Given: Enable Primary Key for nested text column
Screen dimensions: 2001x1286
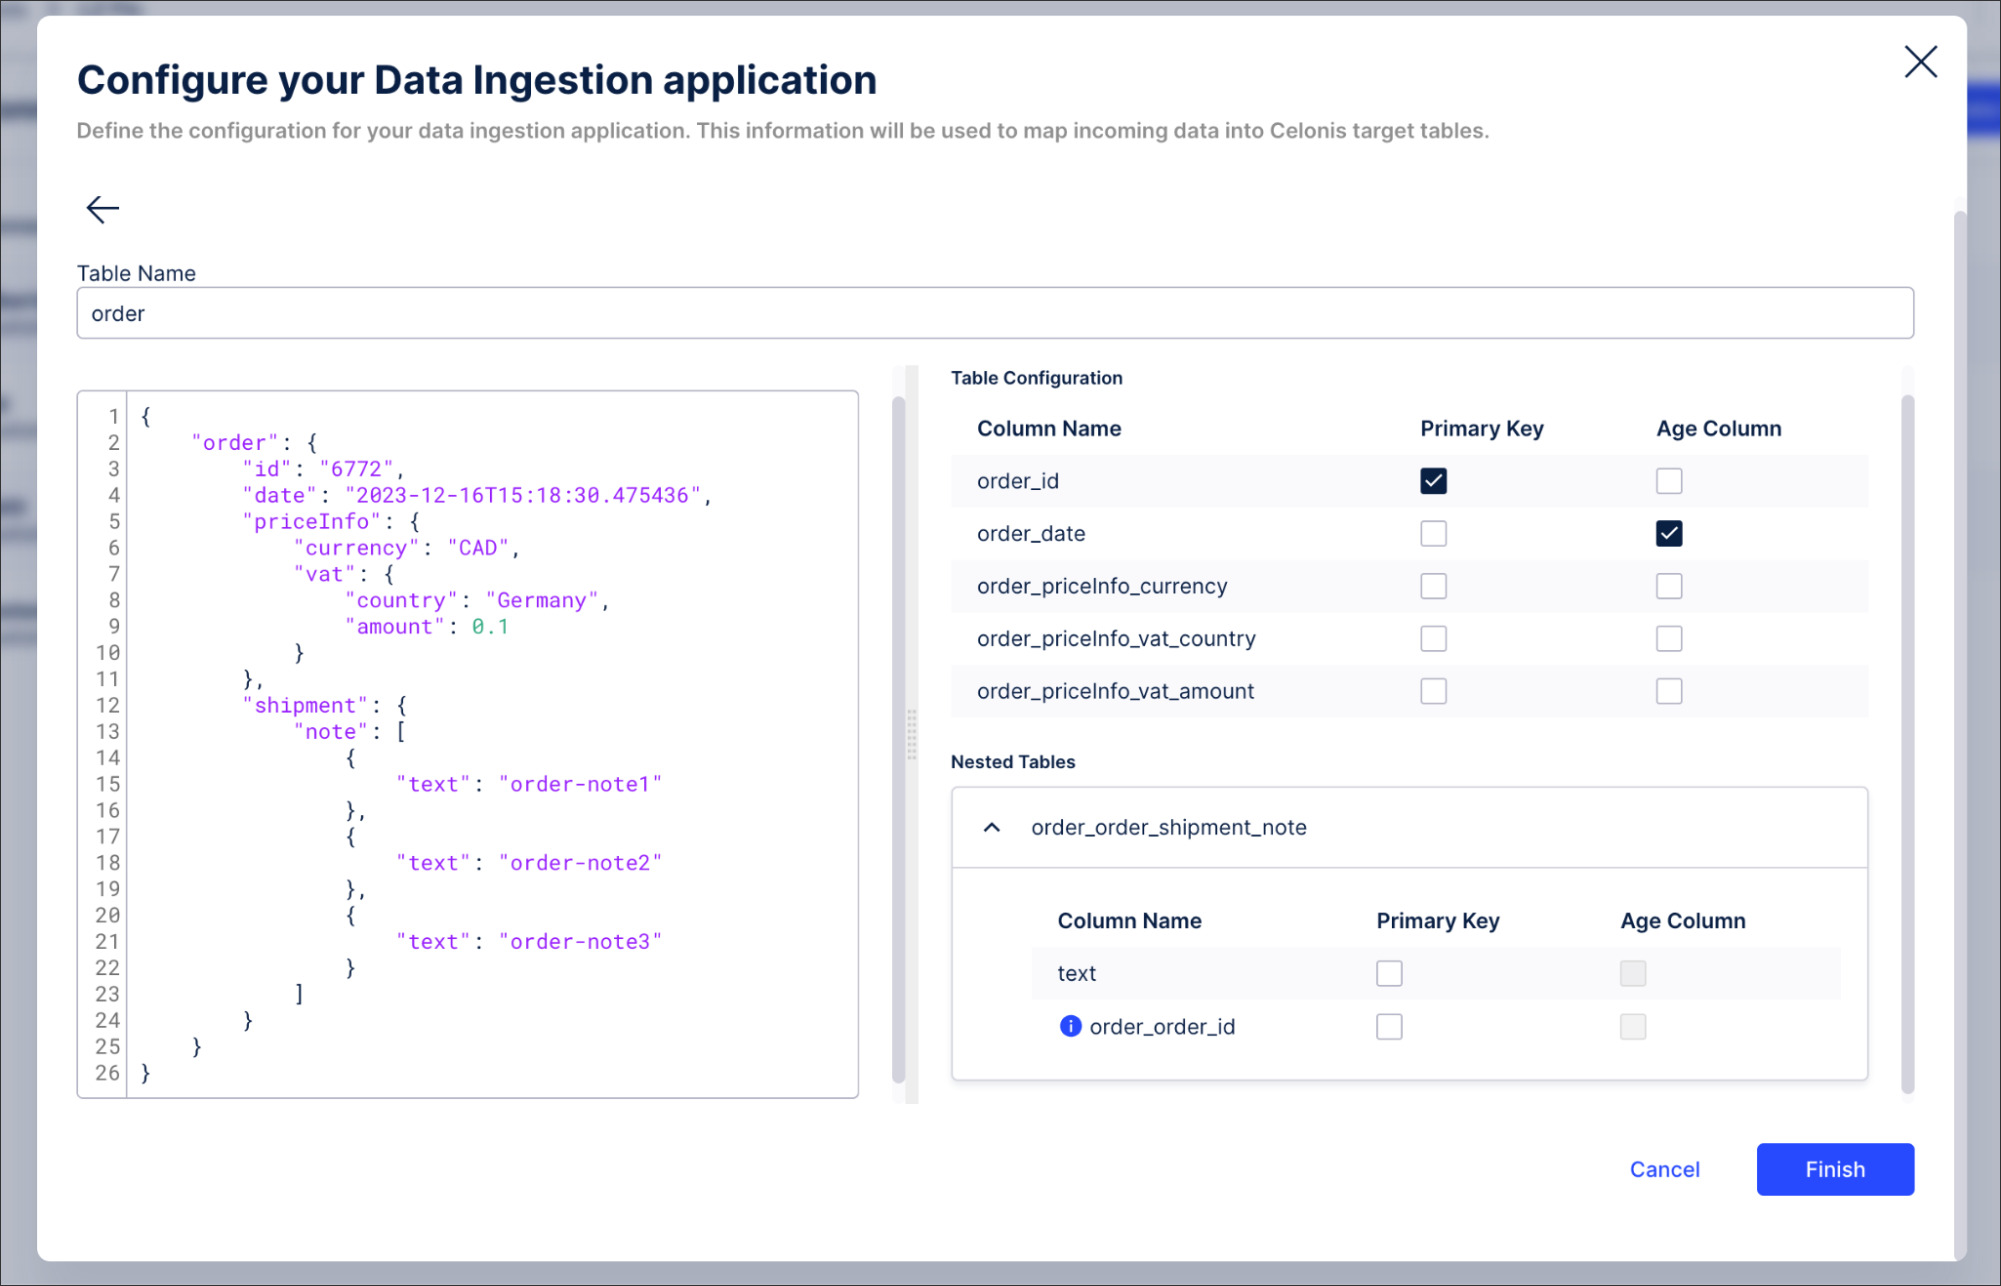Looking at the screenshot, I should pyautogui.click(x=1389, y=973).
